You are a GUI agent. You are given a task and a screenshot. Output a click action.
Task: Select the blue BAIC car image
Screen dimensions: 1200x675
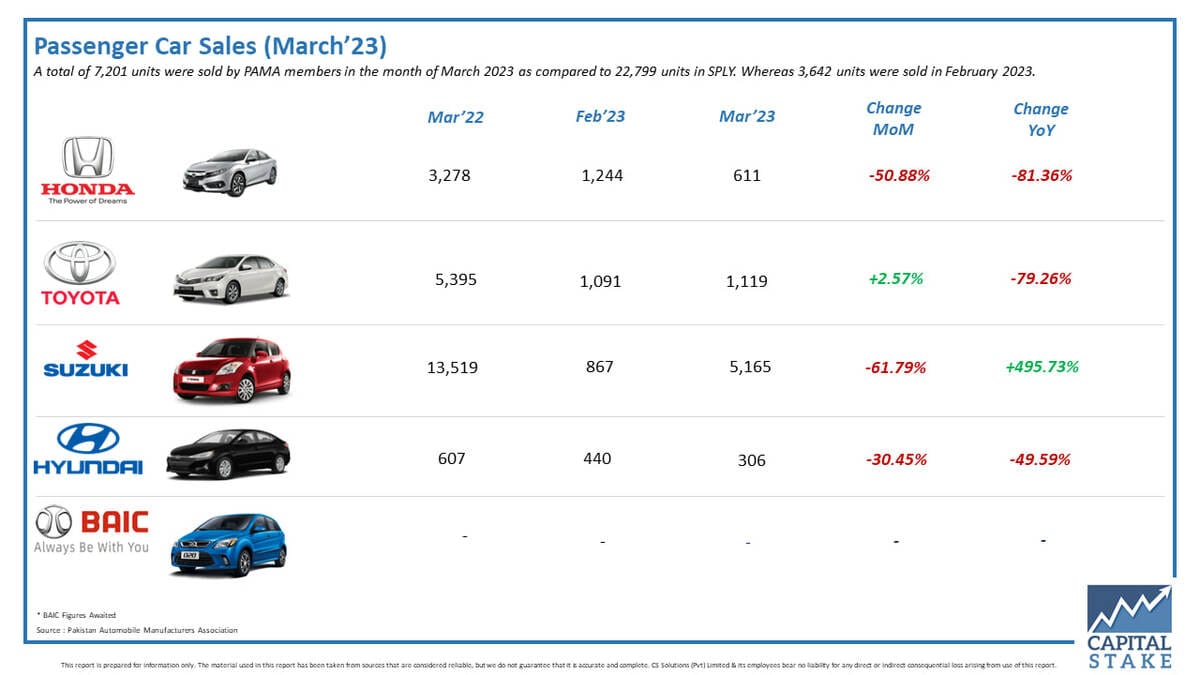click(227, 545)
